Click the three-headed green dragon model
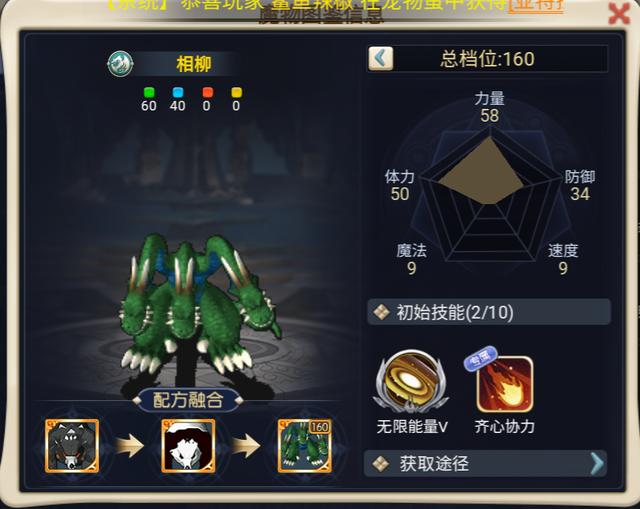Screen dimensions: 640x509 (200, 304)
